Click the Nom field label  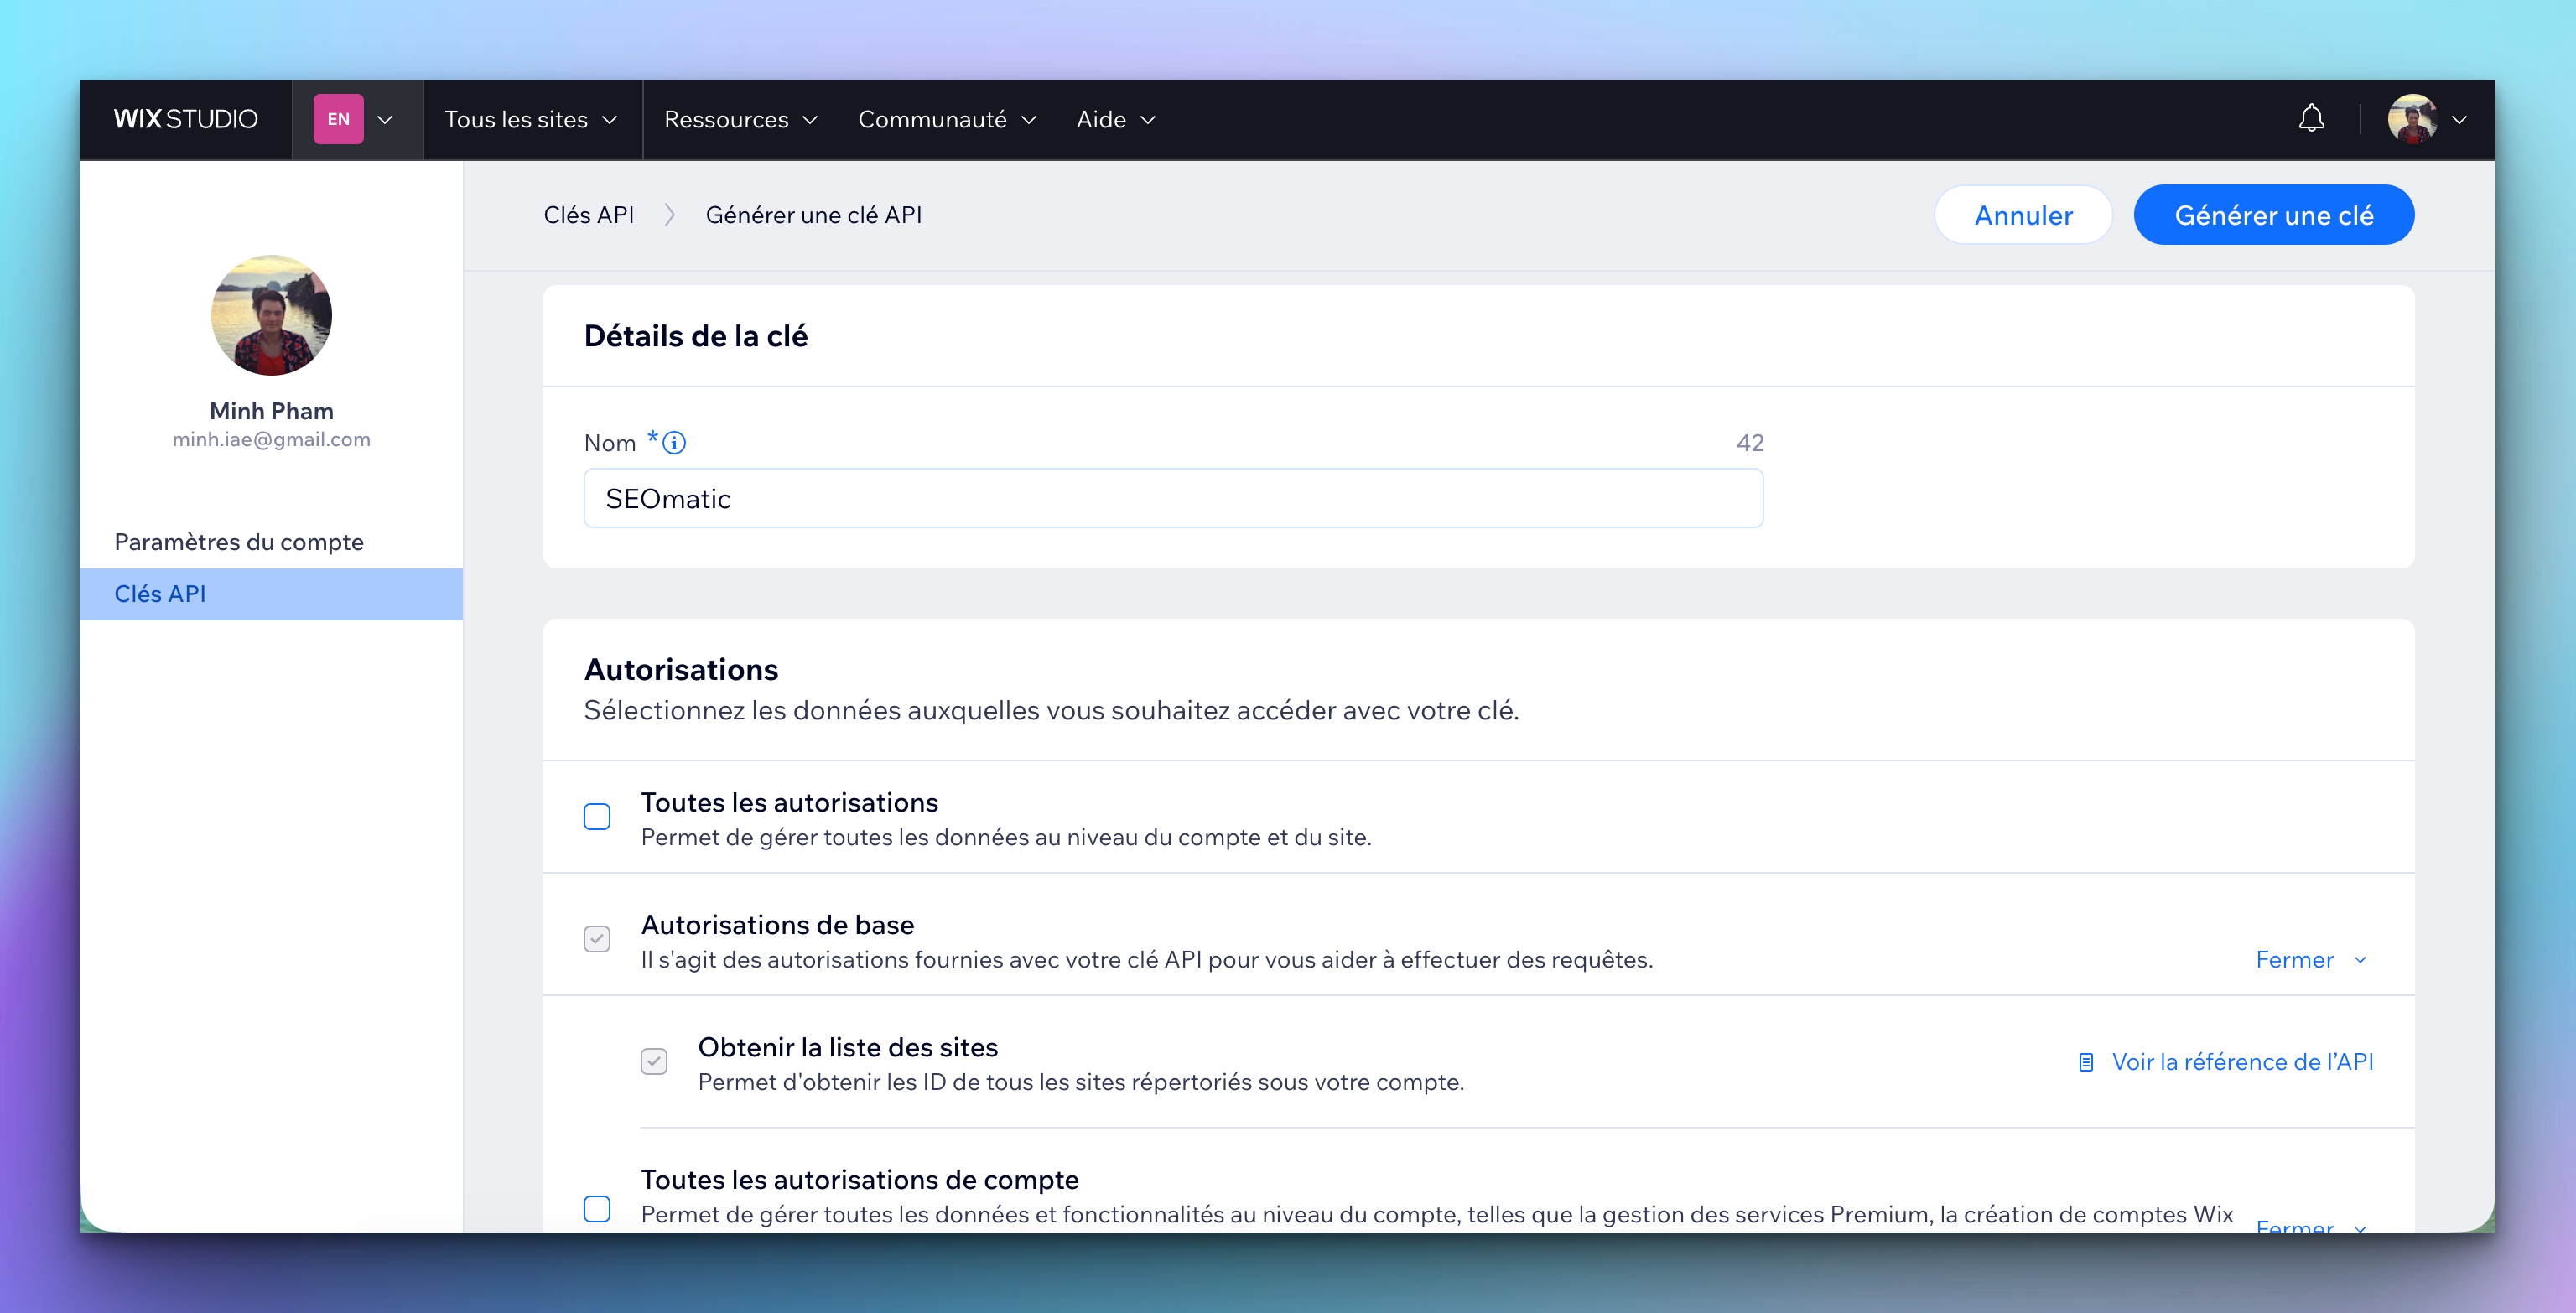(x=610, y=443)
